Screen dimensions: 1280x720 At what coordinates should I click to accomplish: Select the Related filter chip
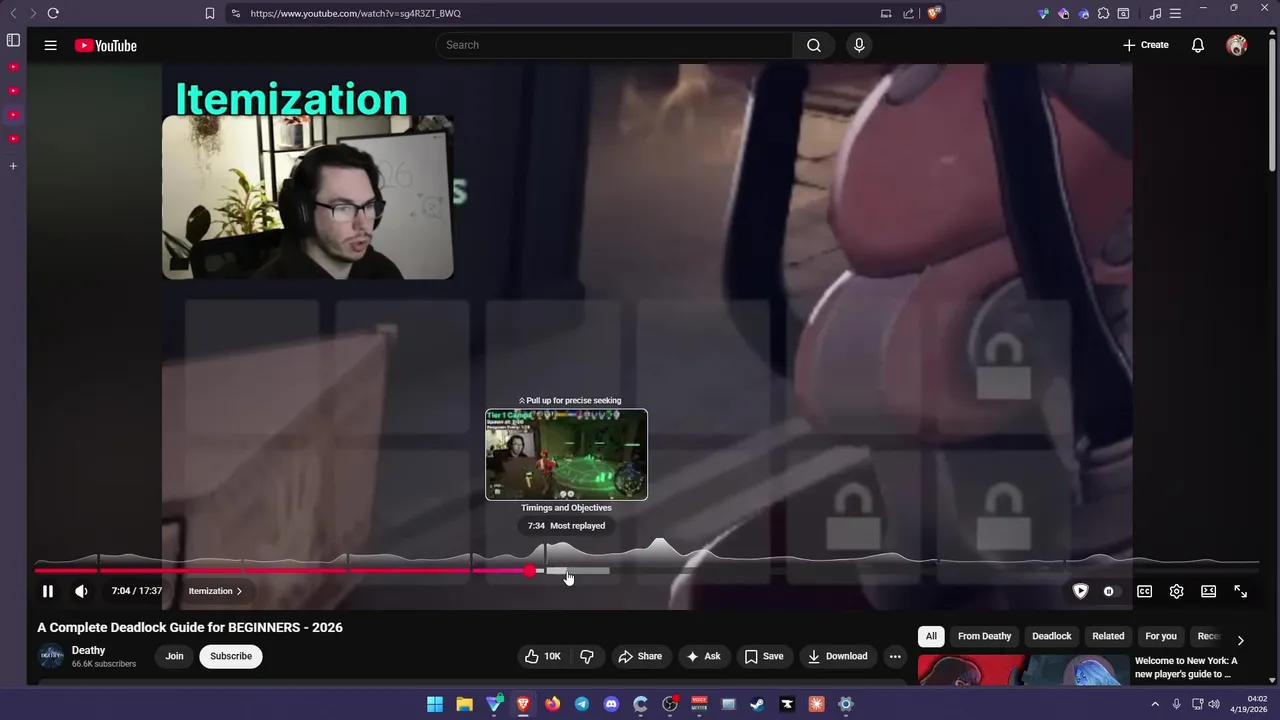coord(1108,636)
